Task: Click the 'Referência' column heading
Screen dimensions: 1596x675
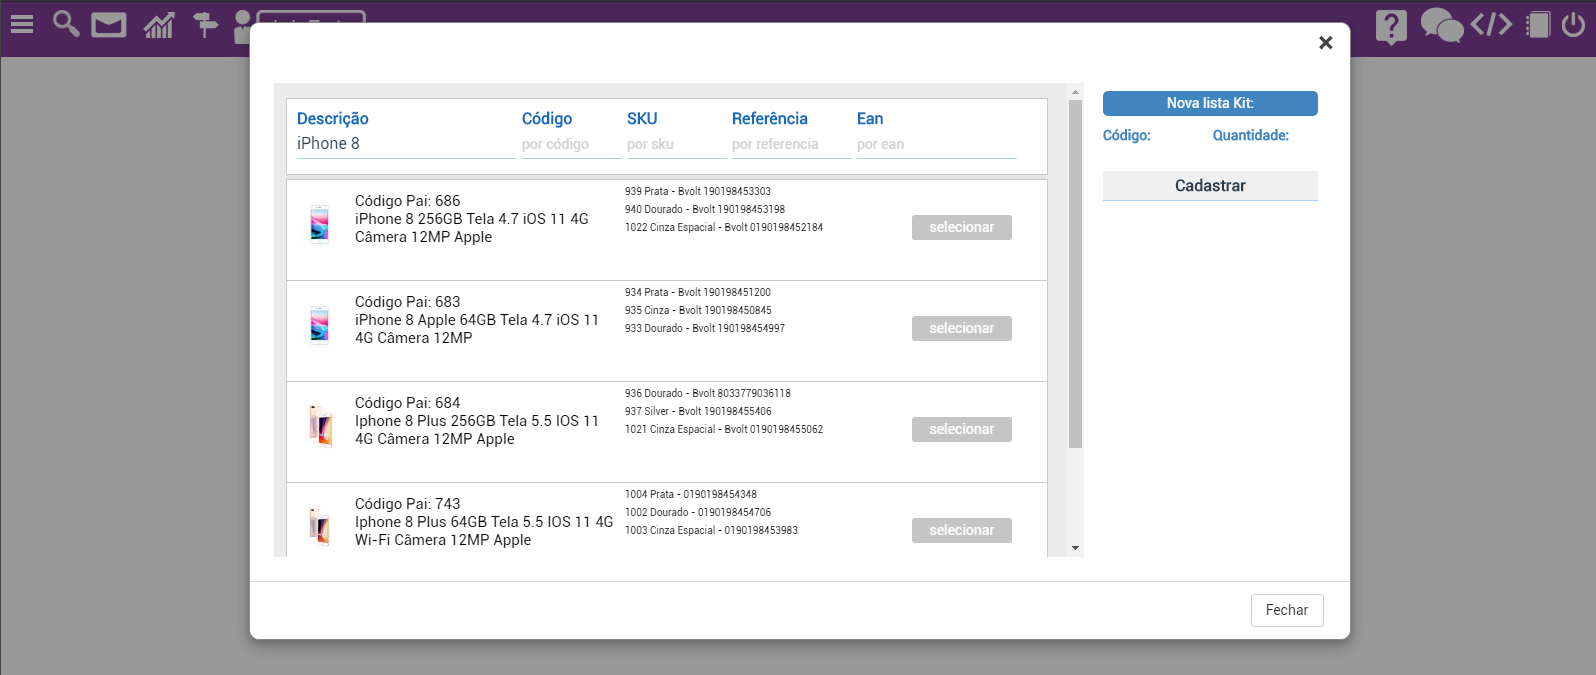Action: (770, 118)
